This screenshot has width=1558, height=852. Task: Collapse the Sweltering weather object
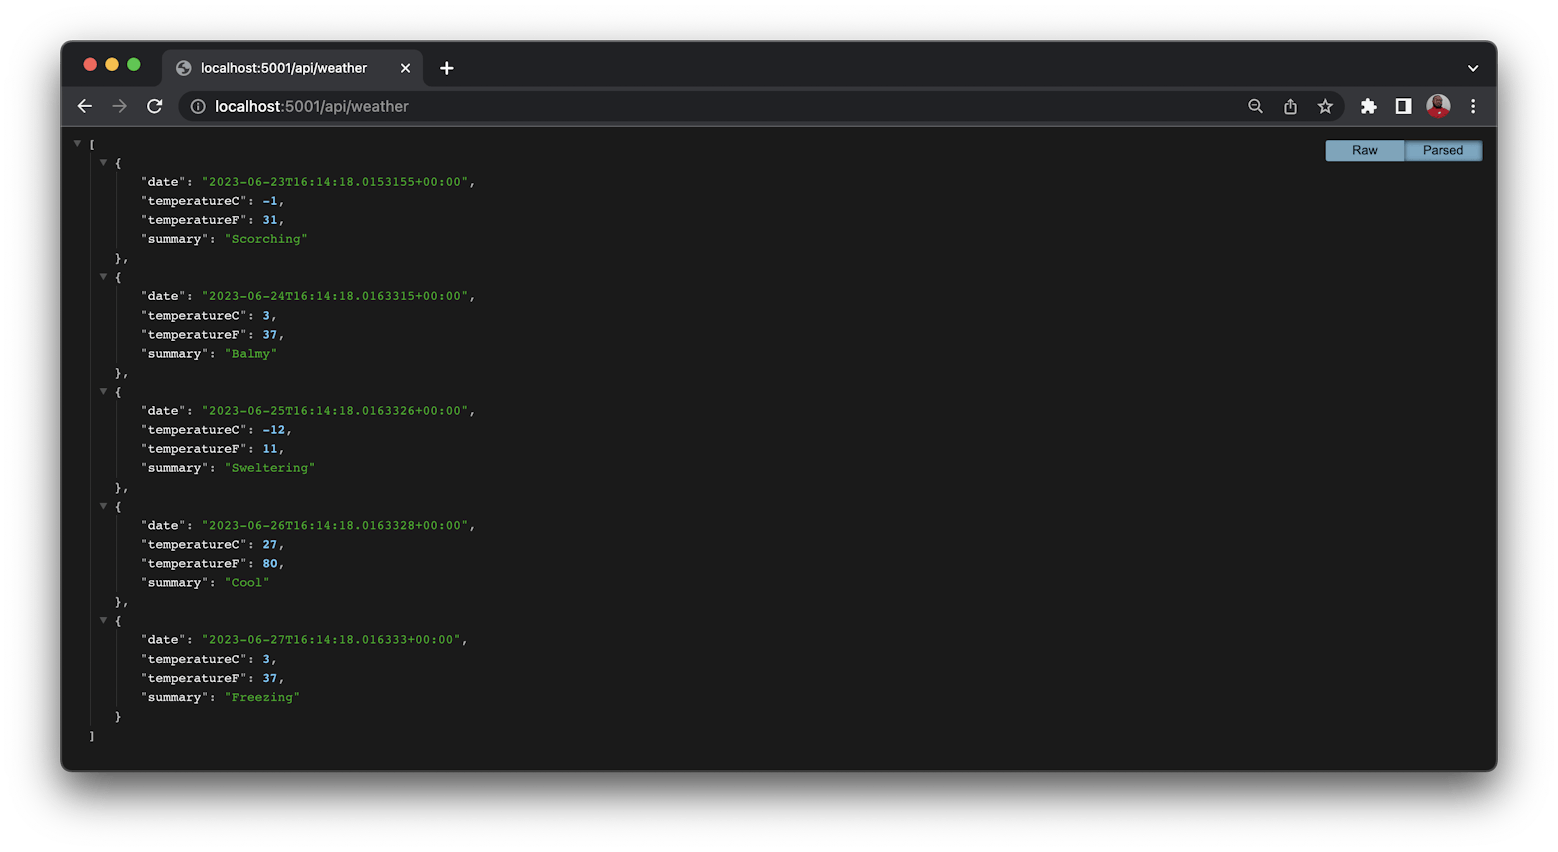click(103, 391)
